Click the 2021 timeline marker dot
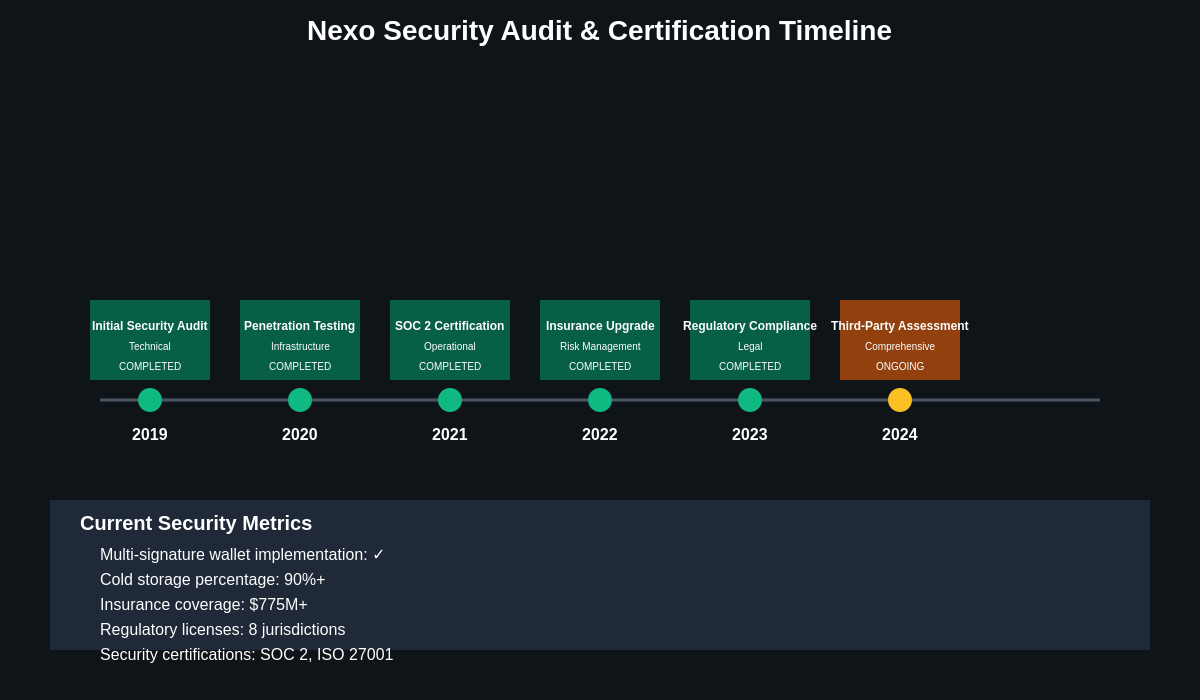 [450, 400]
